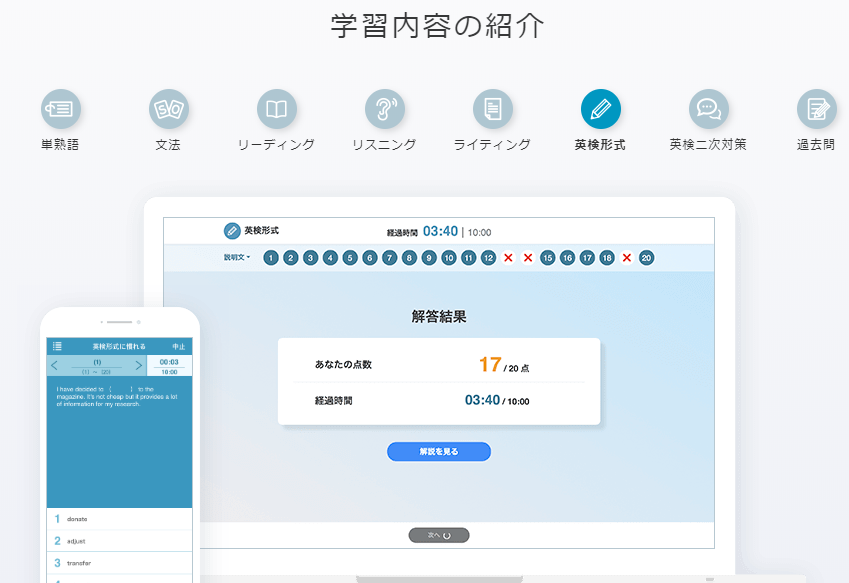Jump to question 1 circle

point(271,258)
